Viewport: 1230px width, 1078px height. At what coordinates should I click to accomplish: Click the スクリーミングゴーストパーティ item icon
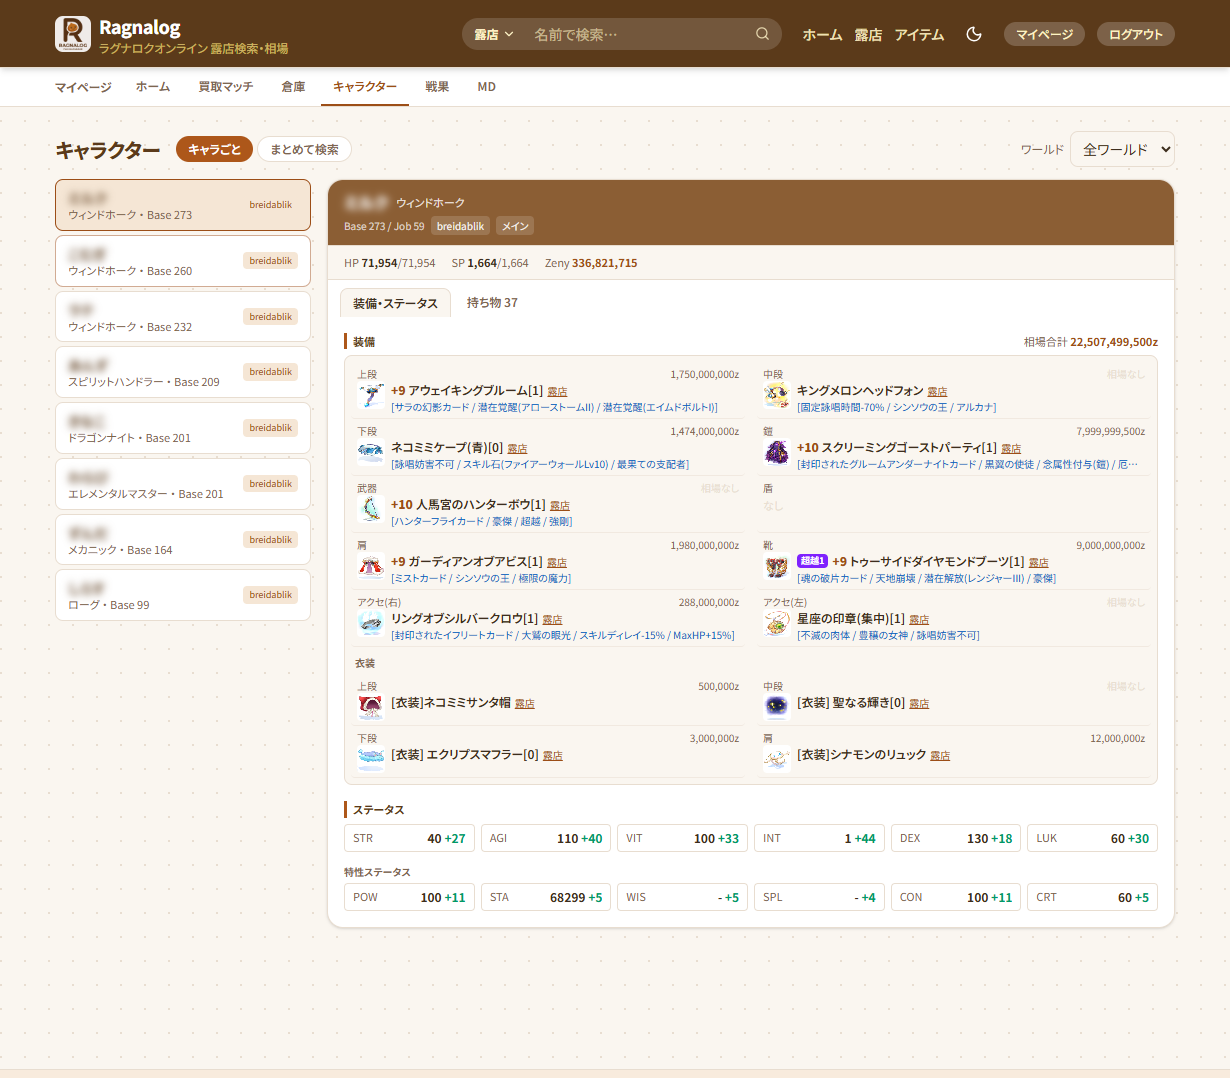coord(777,453)
